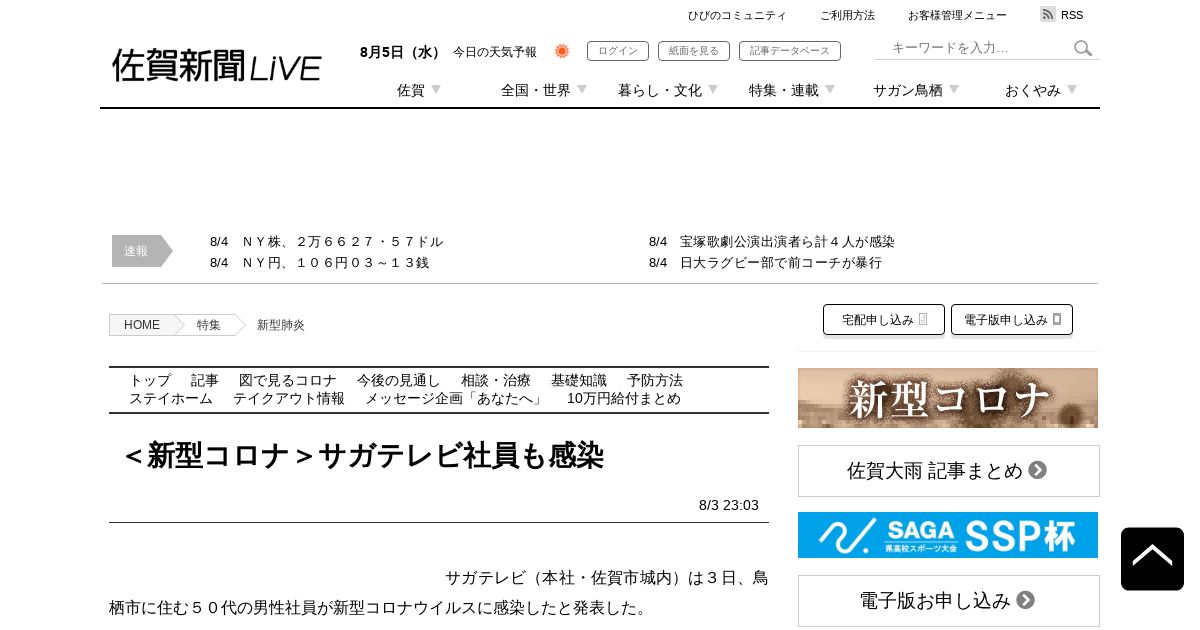1200x630 pixels.
Task: Select the 基礎知識 tab
Action: [x=579, y=381]
